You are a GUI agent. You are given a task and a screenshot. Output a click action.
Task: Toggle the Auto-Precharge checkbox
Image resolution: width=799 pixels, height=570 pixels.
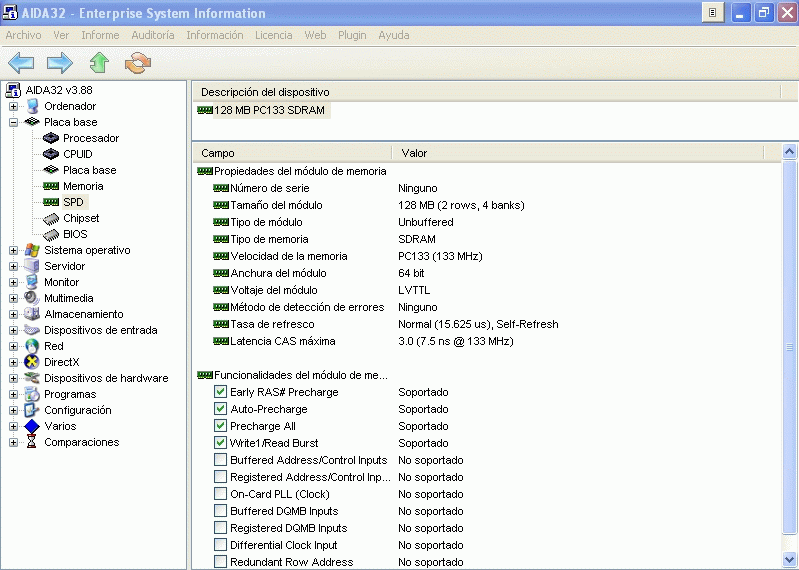220,409
